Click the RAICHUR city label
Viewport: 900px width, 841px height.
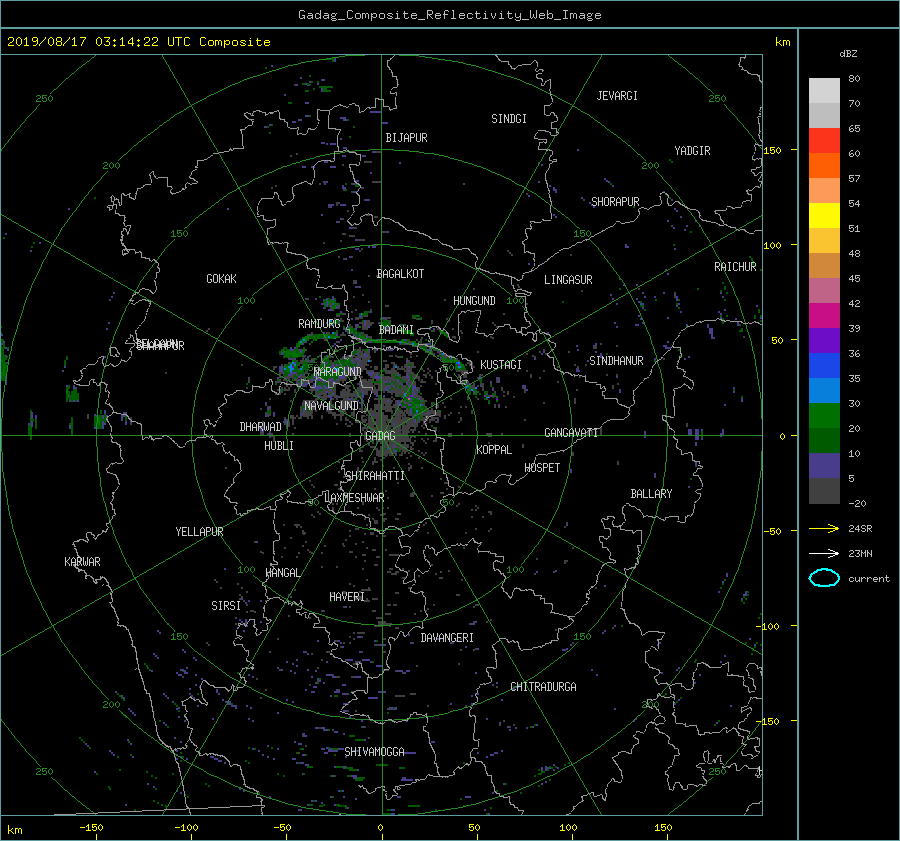(735, 267)
